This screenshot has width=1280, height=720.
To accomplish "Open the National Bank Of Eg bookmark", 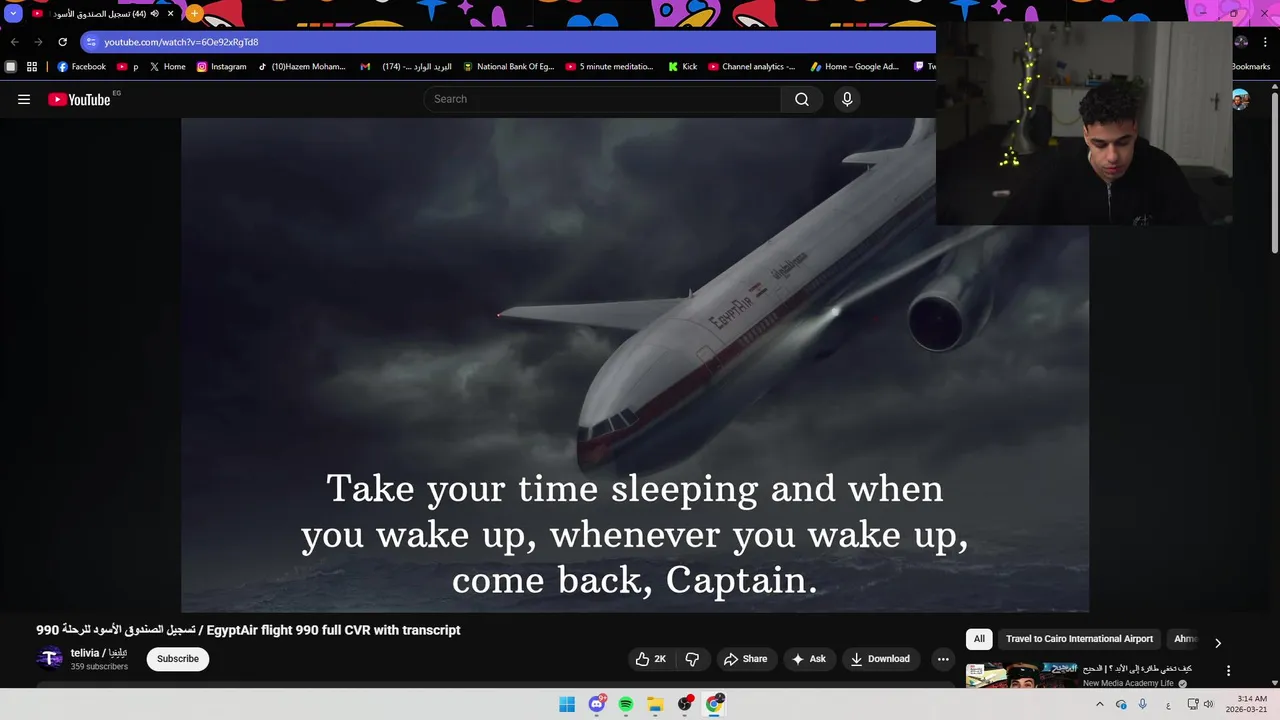I will tap(508, 67).
